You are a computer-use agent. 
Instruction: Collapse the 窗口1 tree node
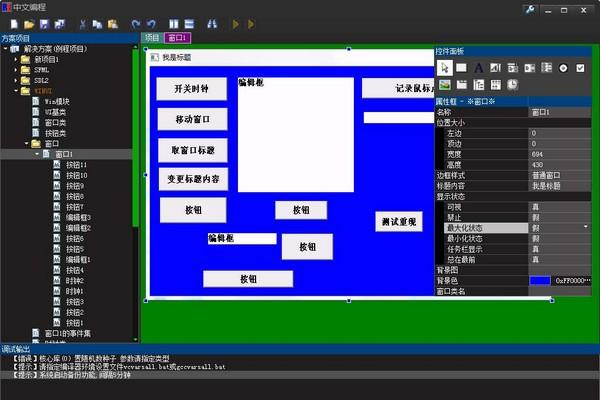37,154
